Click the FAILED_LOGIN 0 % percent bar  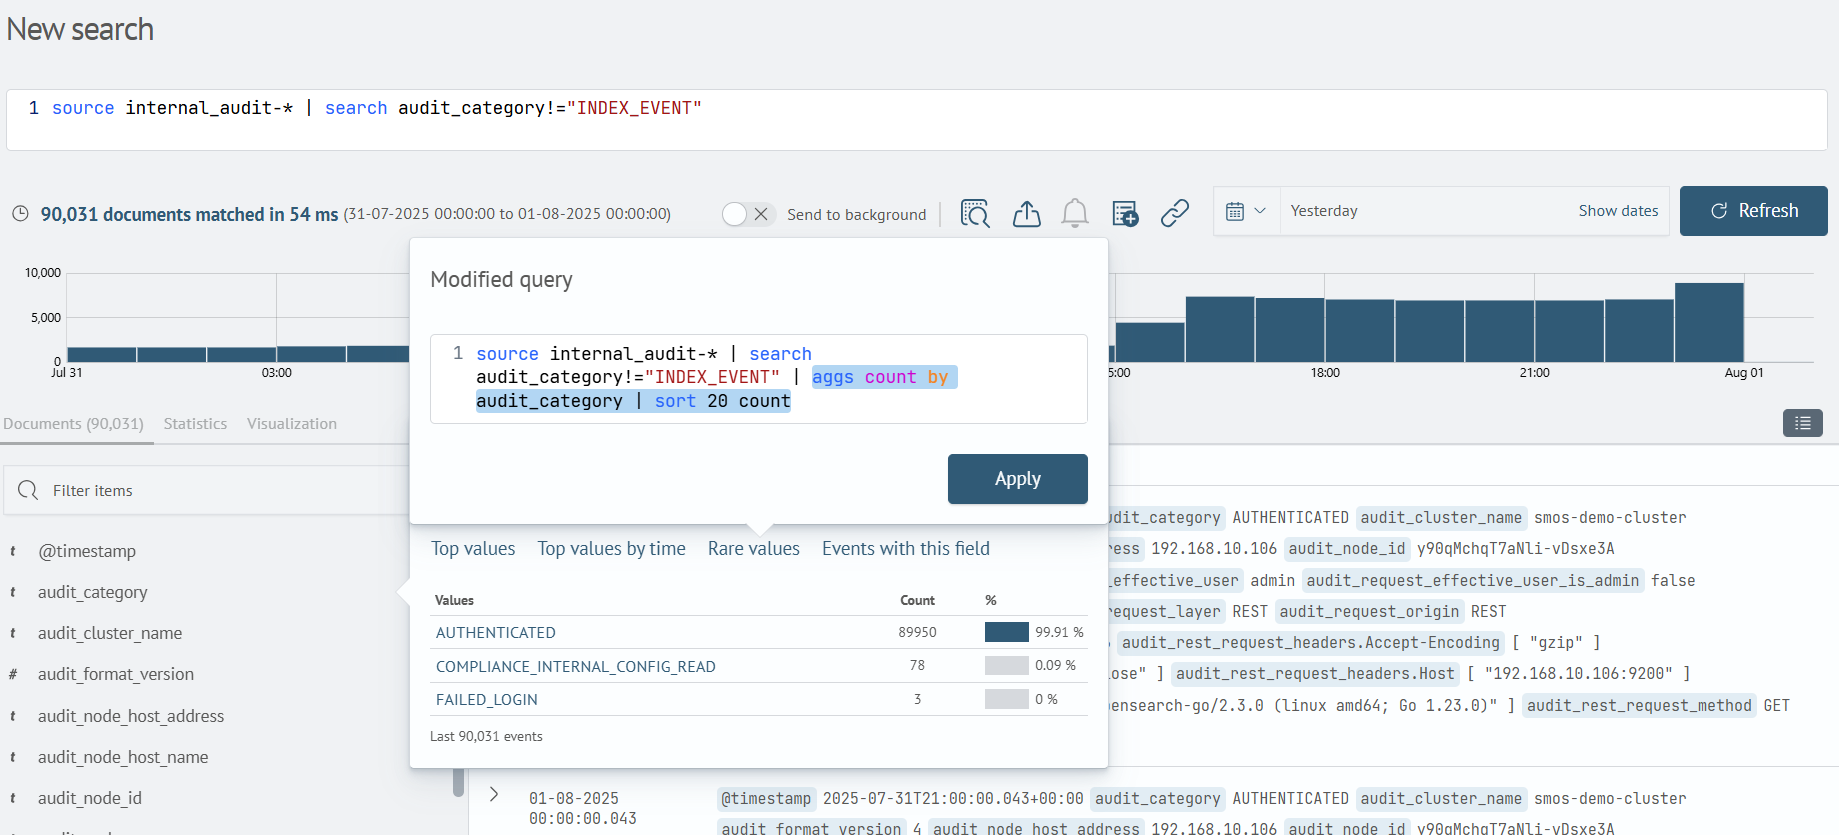point(1006,699)
